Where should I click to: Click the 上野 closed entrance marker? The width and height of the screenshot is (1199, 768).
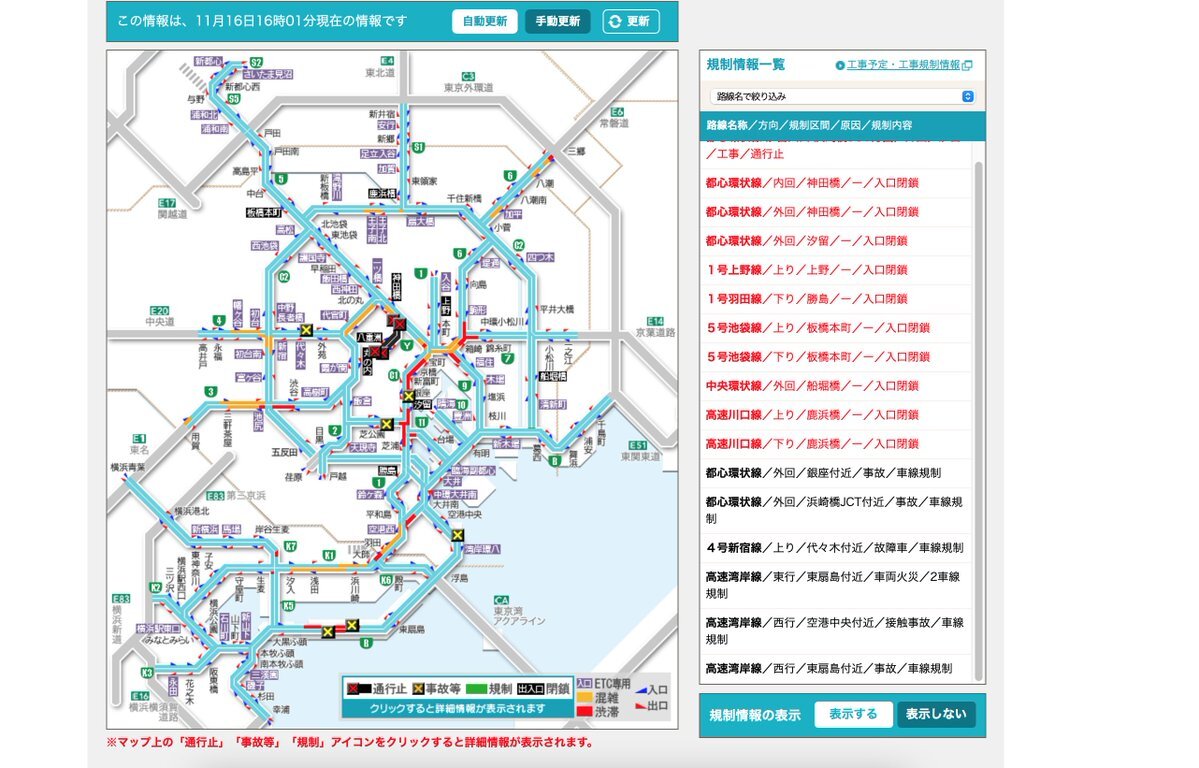(446, 306)
